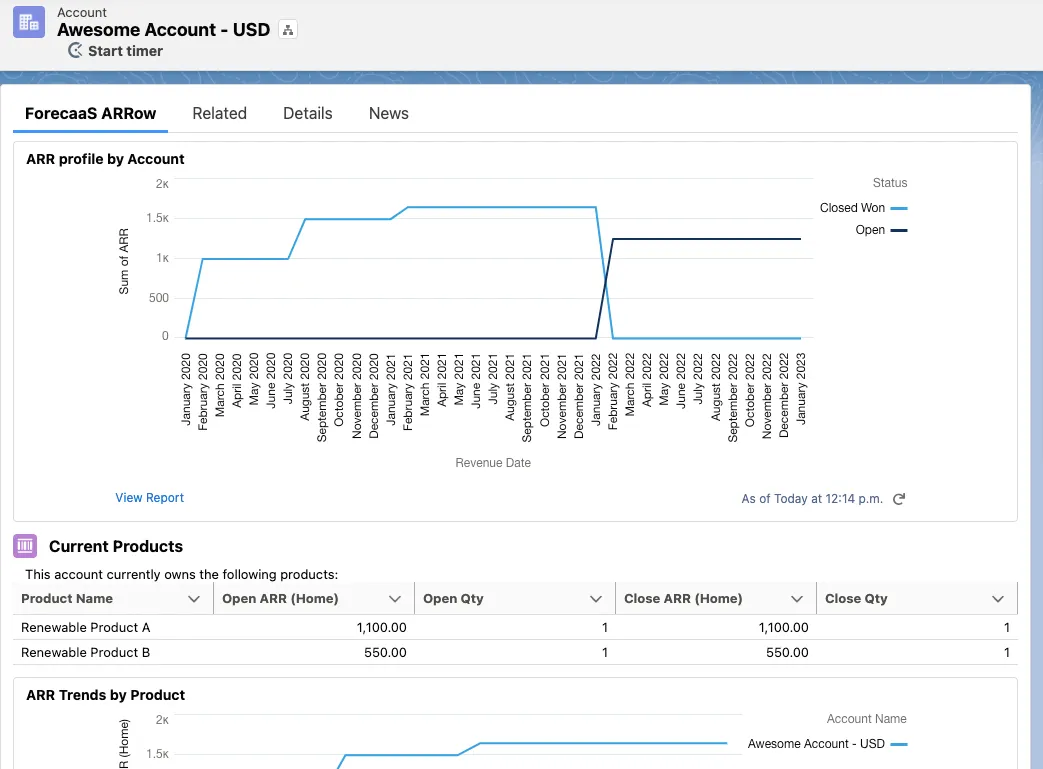1043x769 pixels.
Task: Click the January 2023 axis label
Action: point(801,389)
